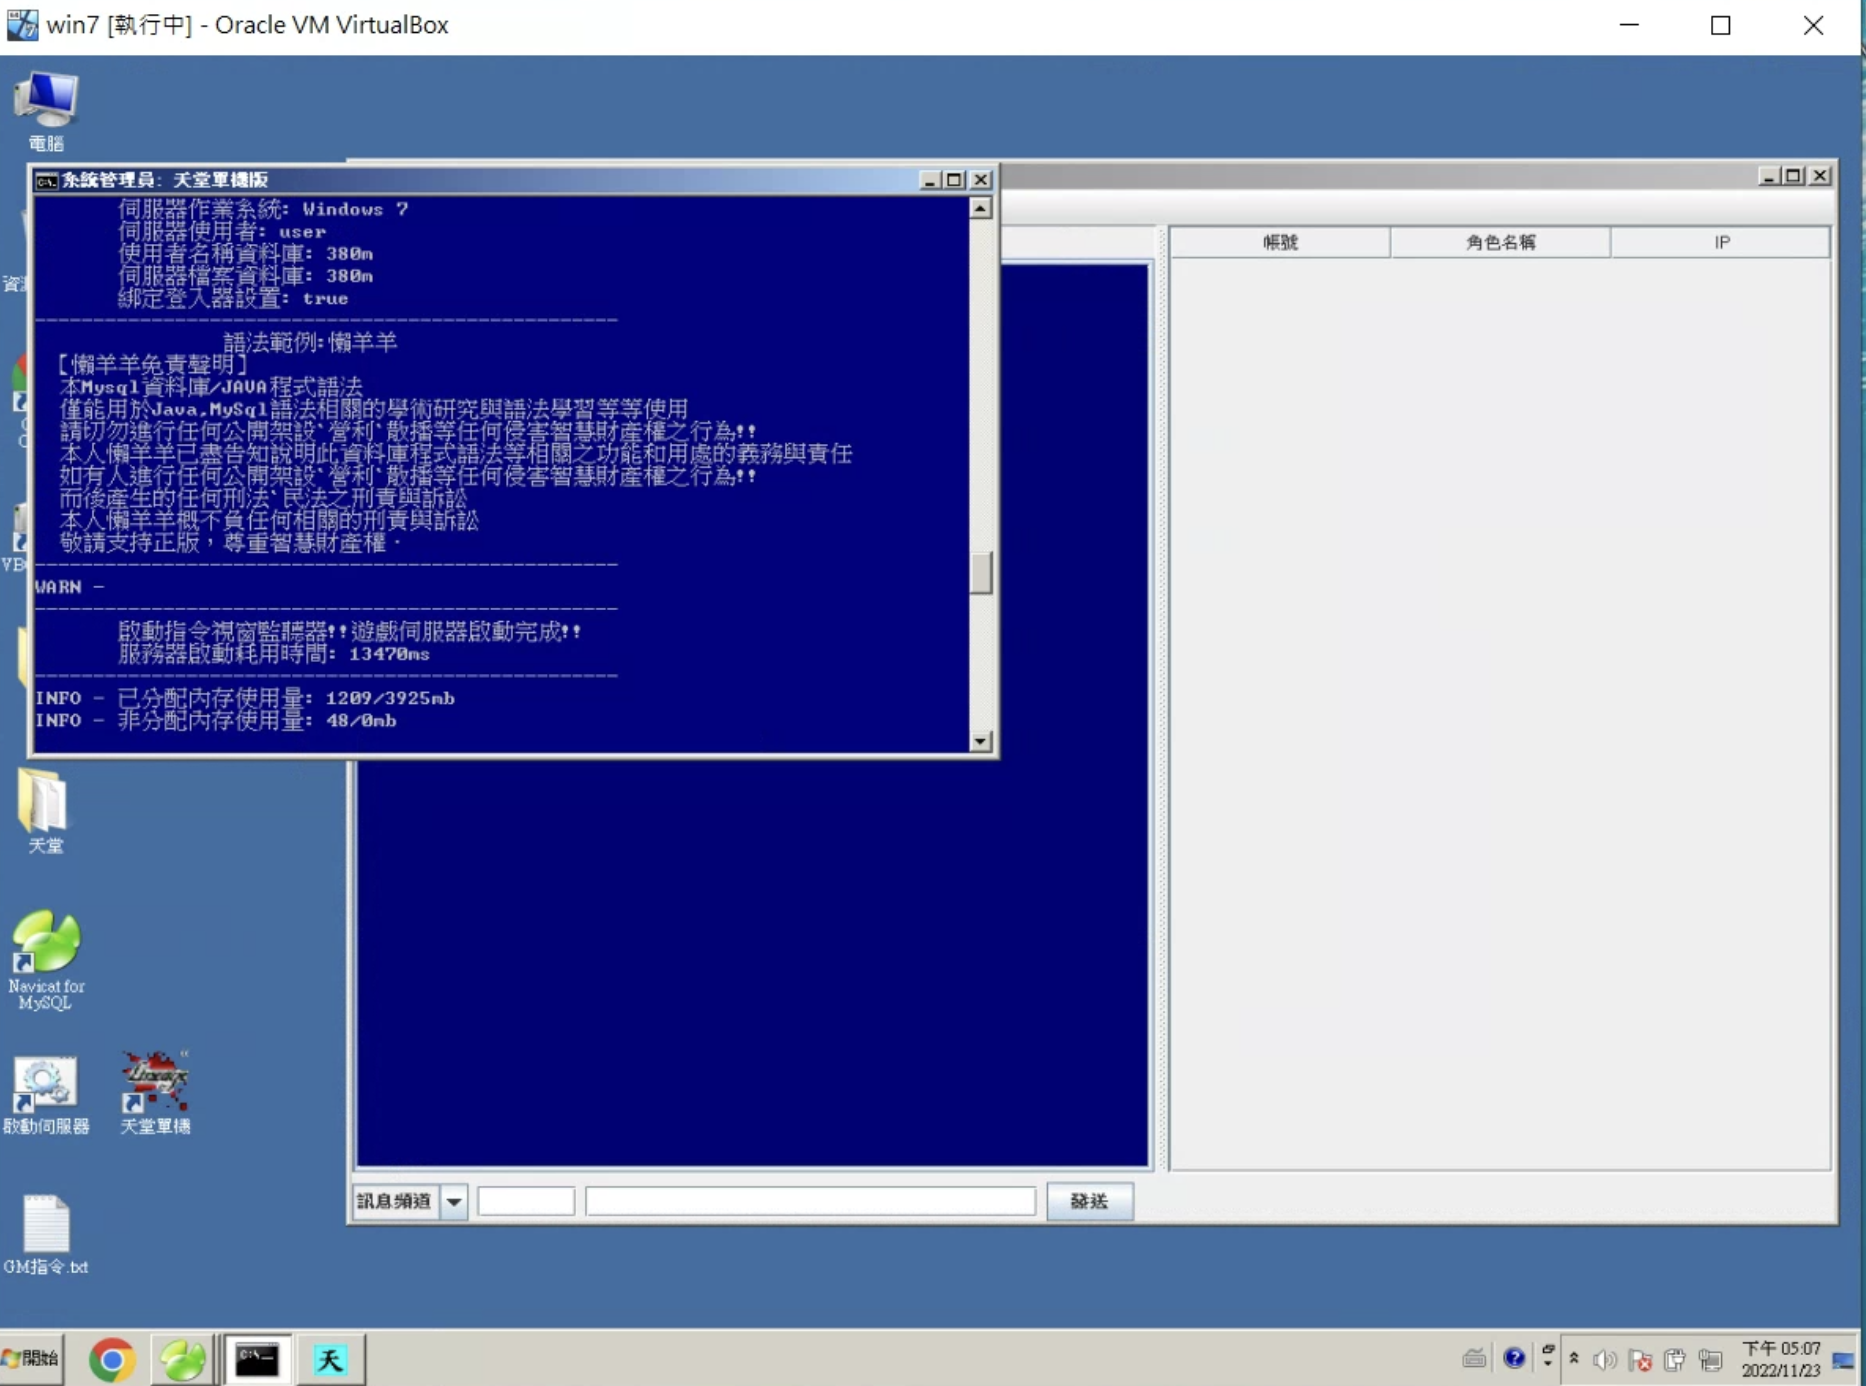1866x1386 pixels.
Task: Launch the Navicat for MySQL shortcut
Action: pos(46,960)
